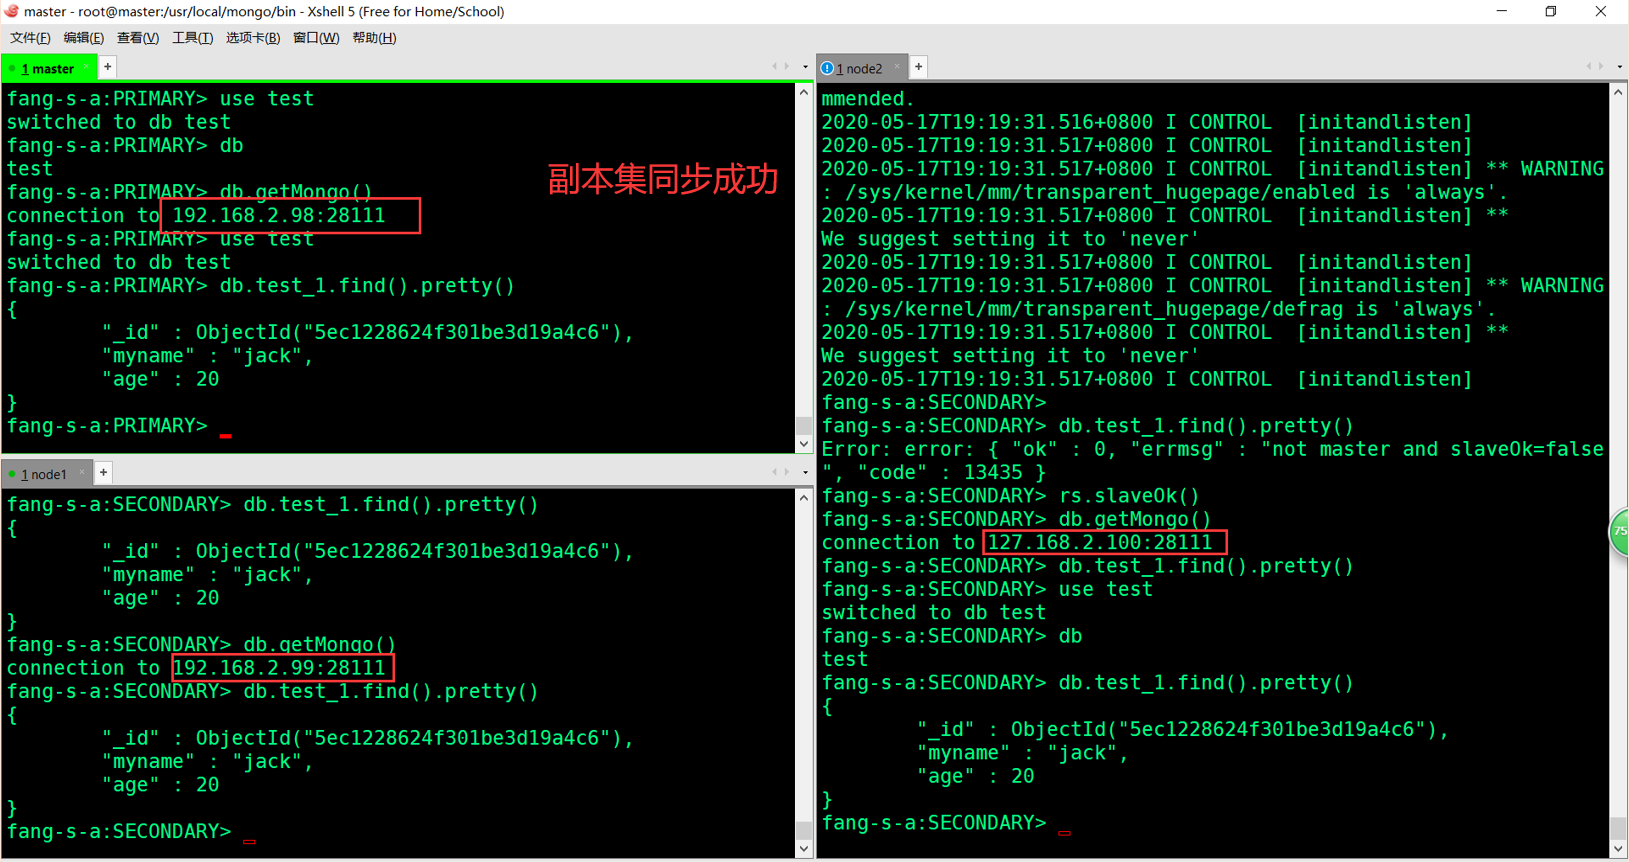Close the 1 master tab
The height and width of the screenshot is (862, 1629).
[x=85, y=67]
